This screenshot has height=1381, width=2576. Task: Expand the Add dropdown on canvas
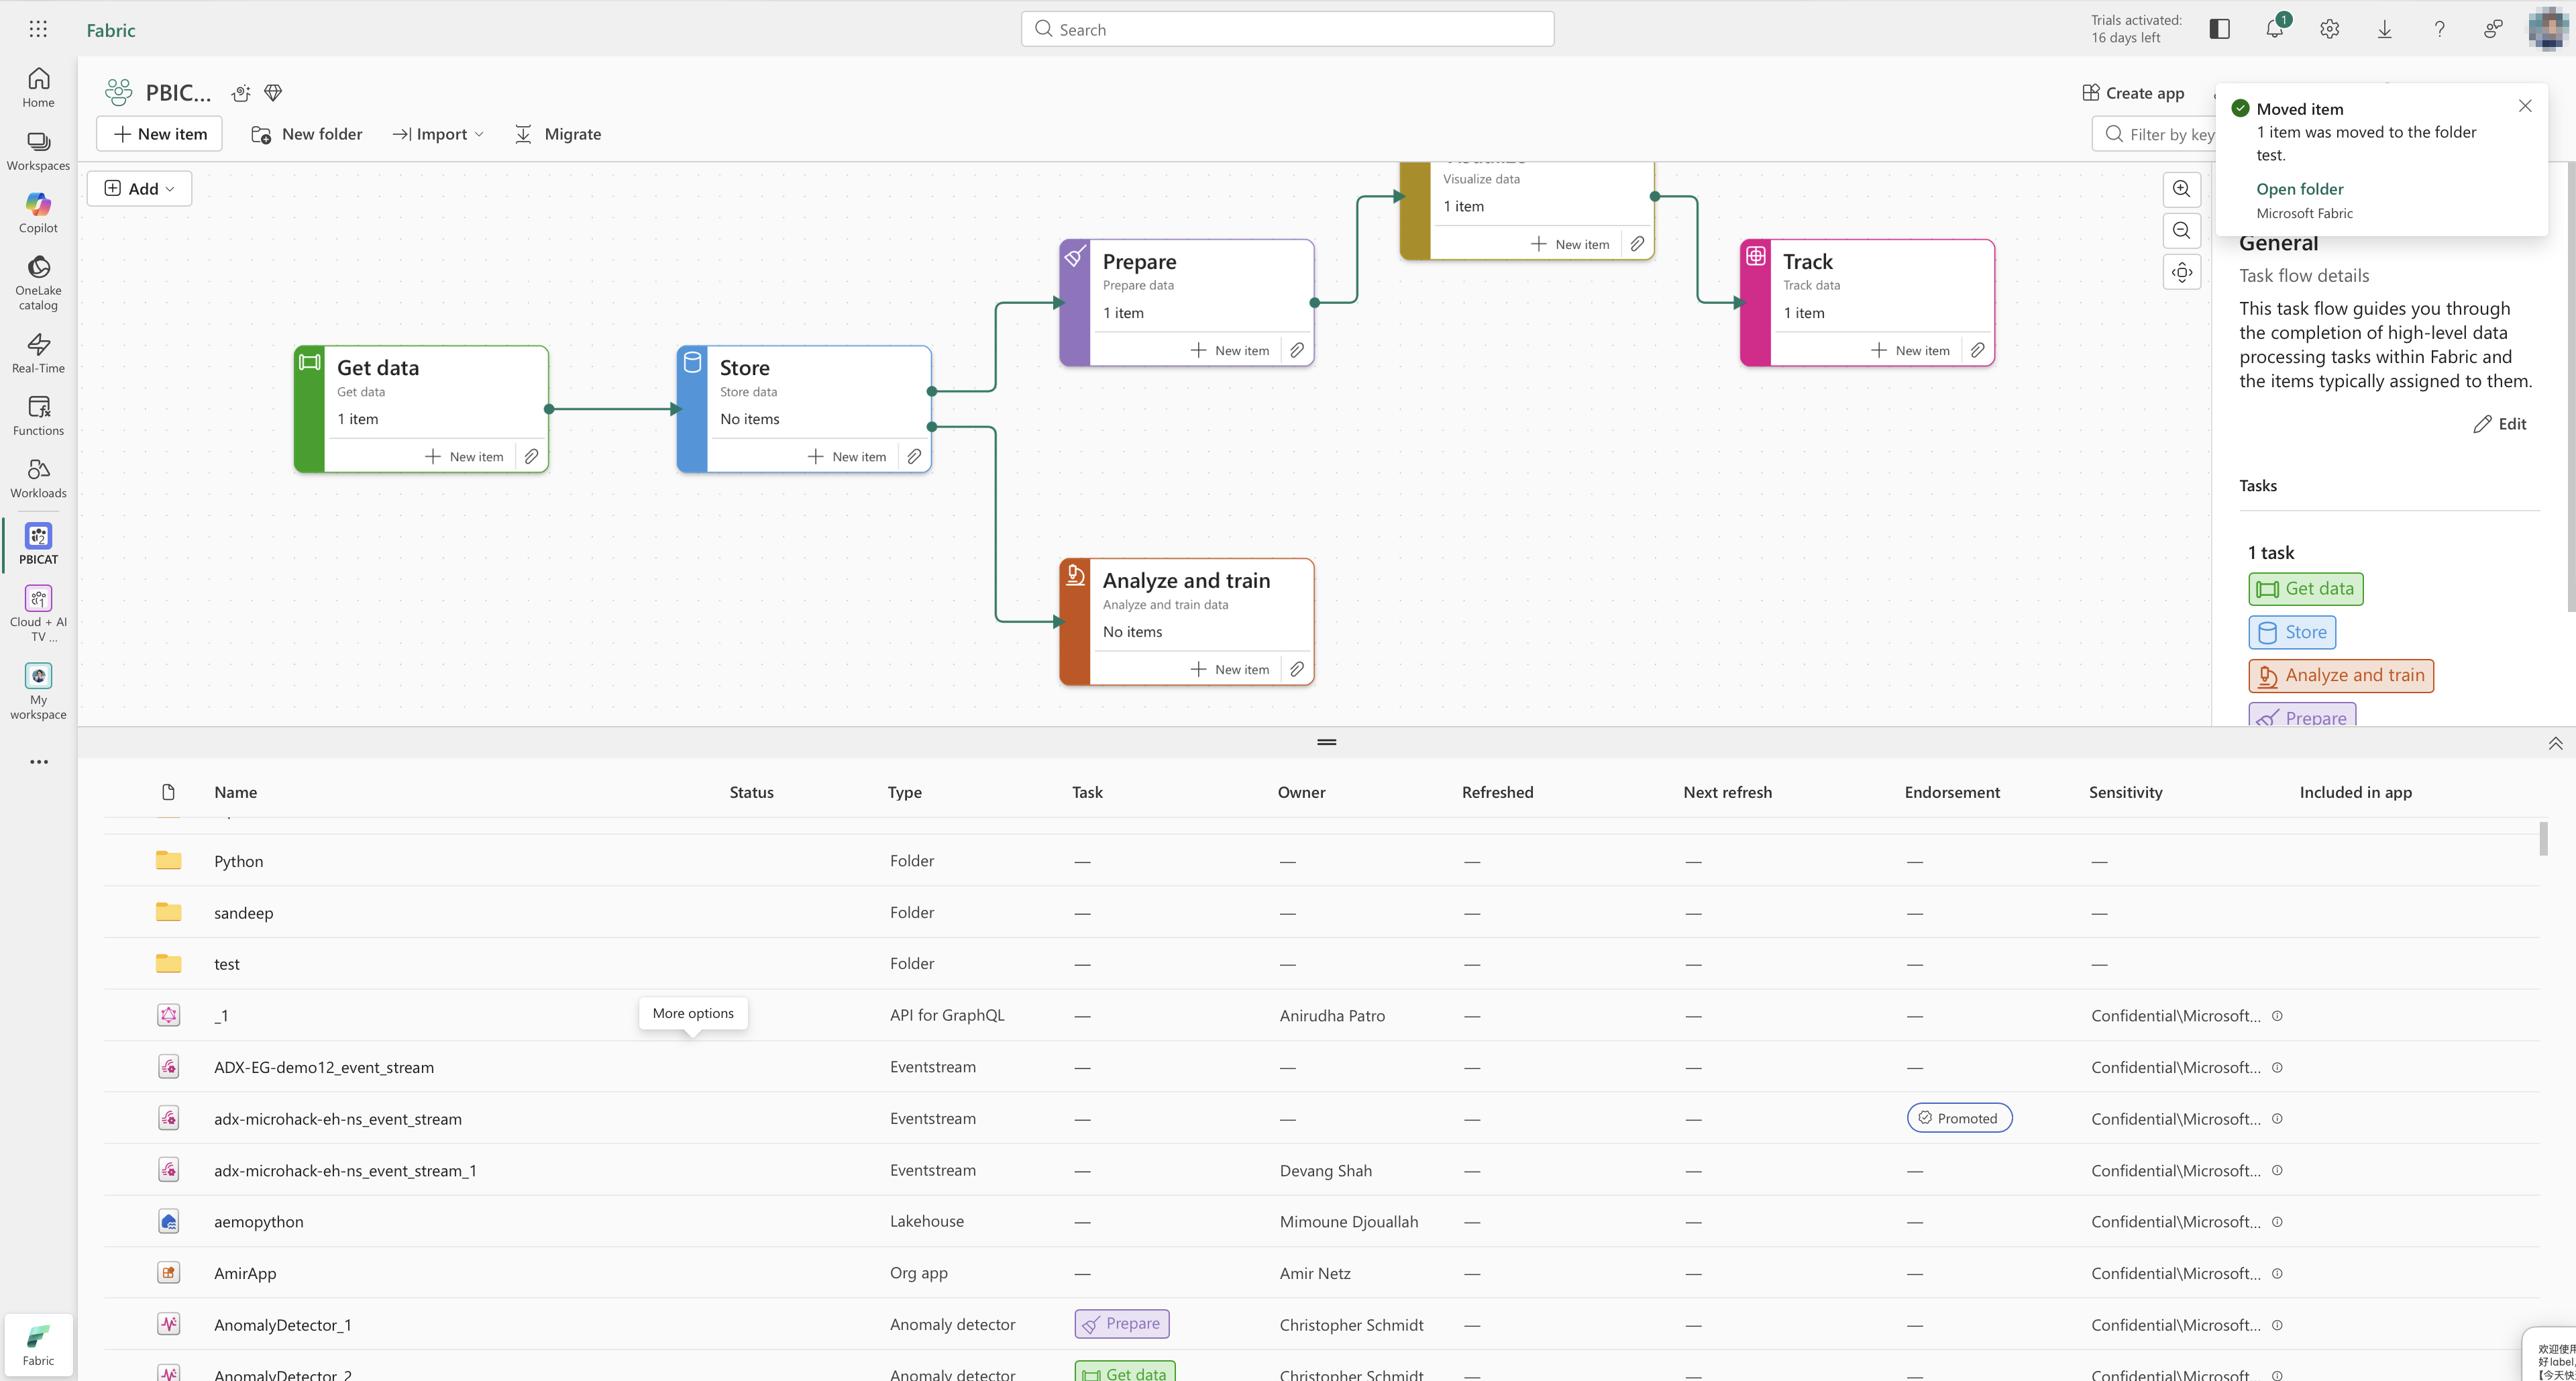[140, 188]
